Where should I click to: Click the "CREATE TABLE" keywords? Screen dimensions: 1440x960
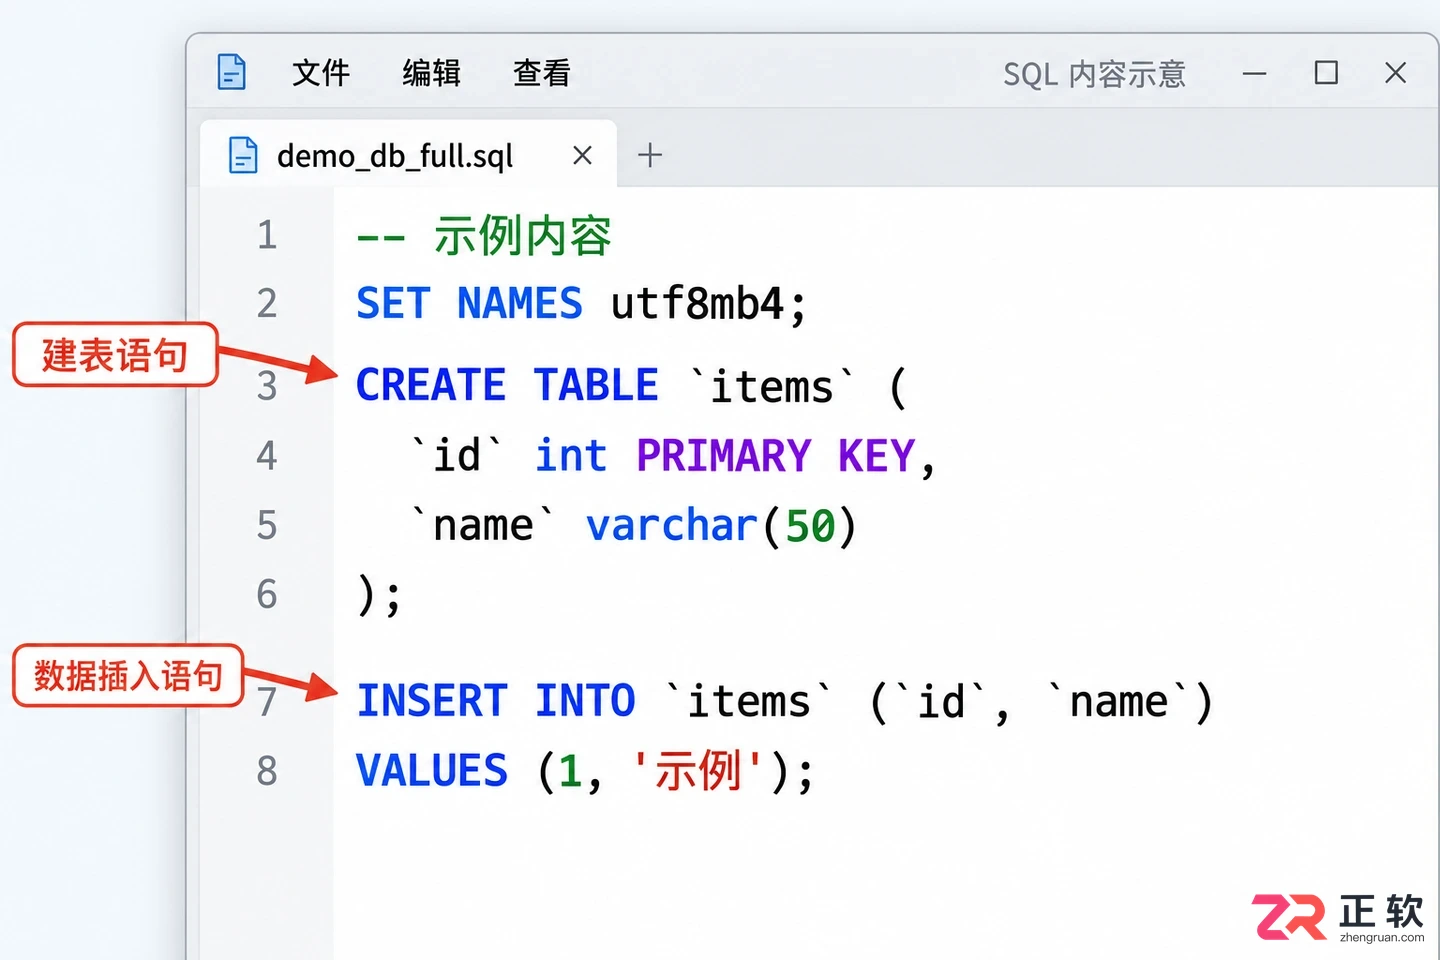pos(507,386)
